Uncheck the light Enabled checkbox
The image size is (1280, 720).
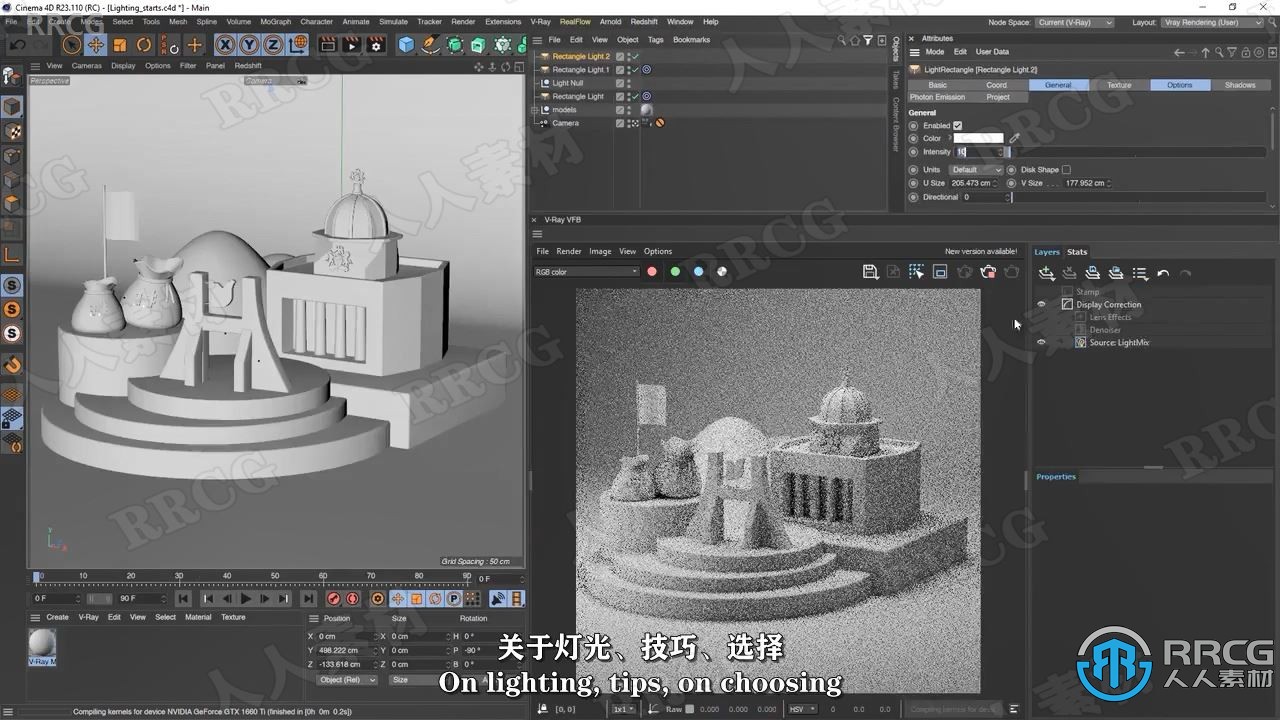coord(957,126)
